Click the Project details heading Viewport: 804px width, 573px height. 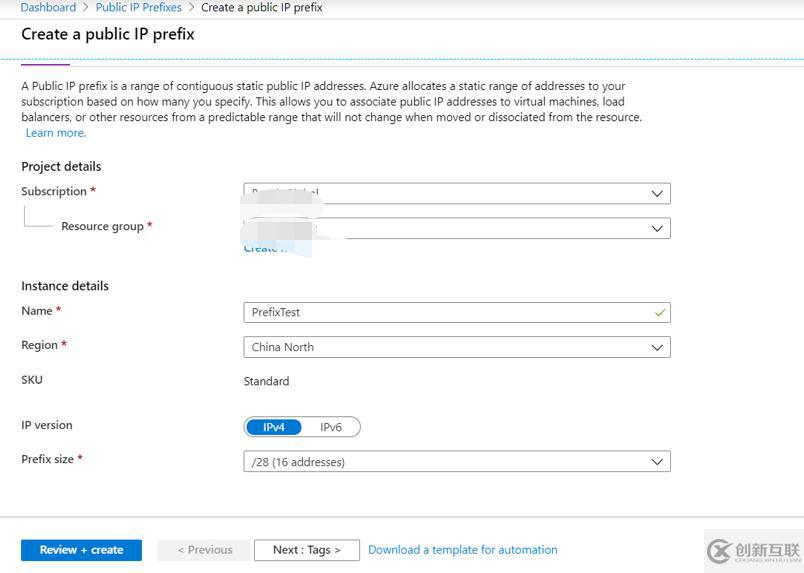61,167
